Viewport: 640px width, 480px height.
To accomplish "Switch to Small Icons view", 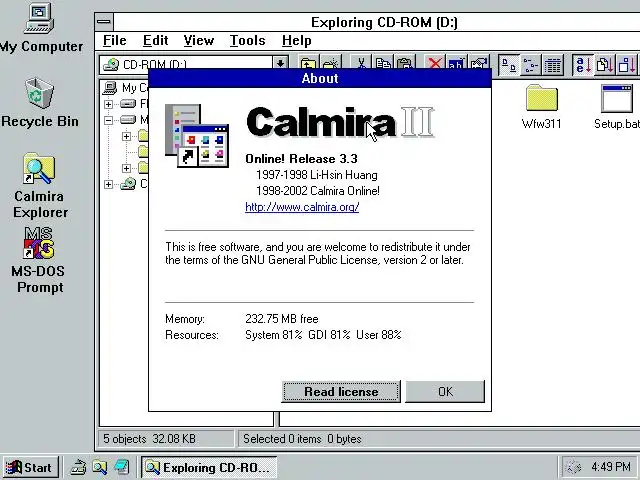I will (531, 65).
